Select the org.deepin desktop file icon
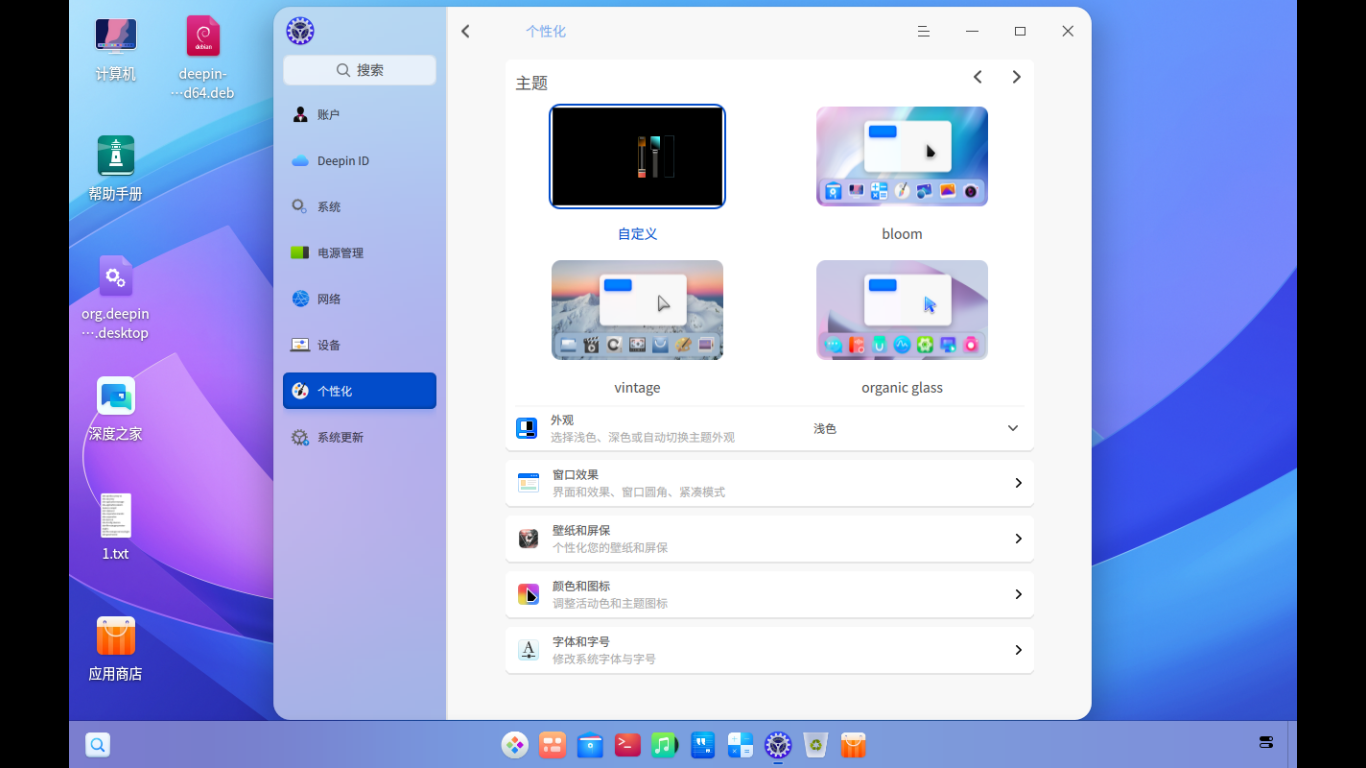 pos(116,297)
